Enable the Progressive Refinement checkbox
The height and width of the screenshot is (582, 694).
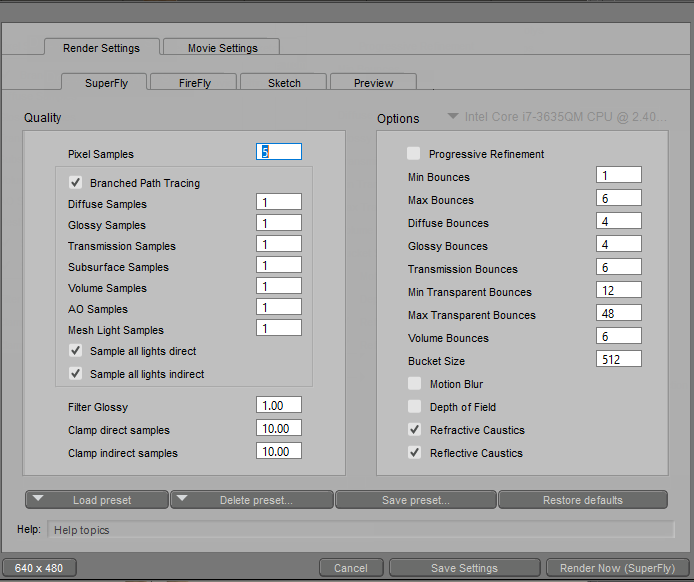coord(414,154)
